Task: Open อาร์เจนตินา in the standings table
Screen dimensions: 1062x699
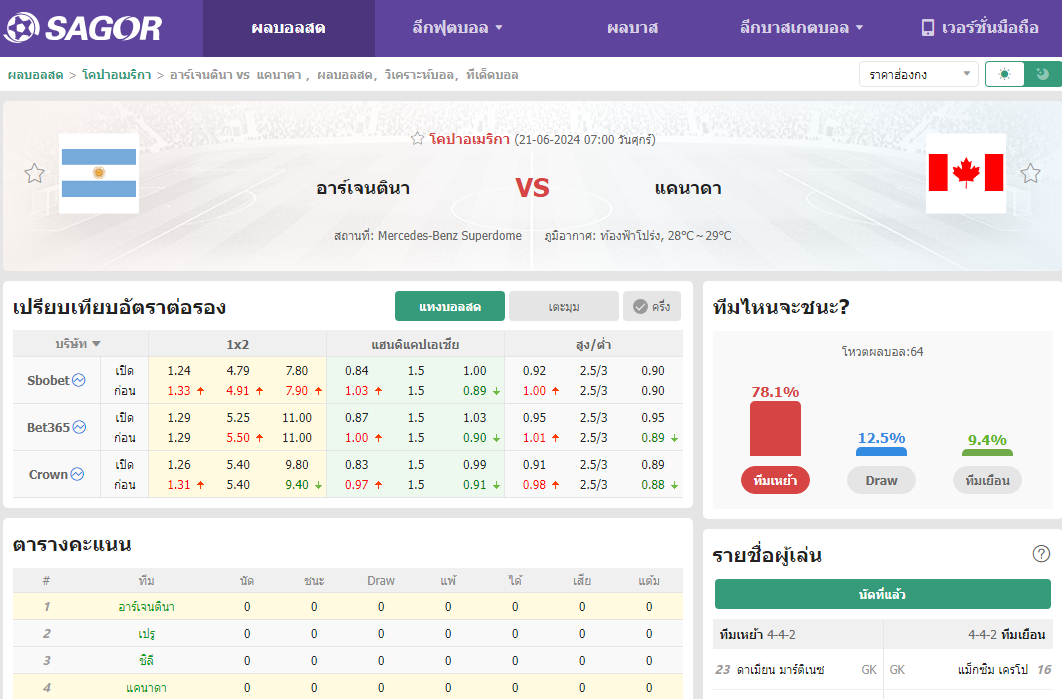Action: pos(146,607)
